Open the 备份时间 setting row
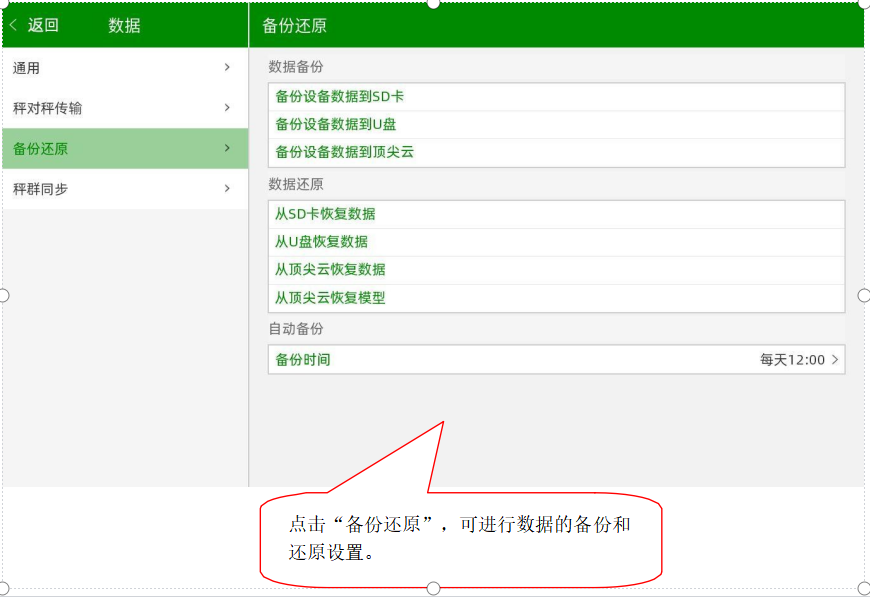 [x=557, y=360]
